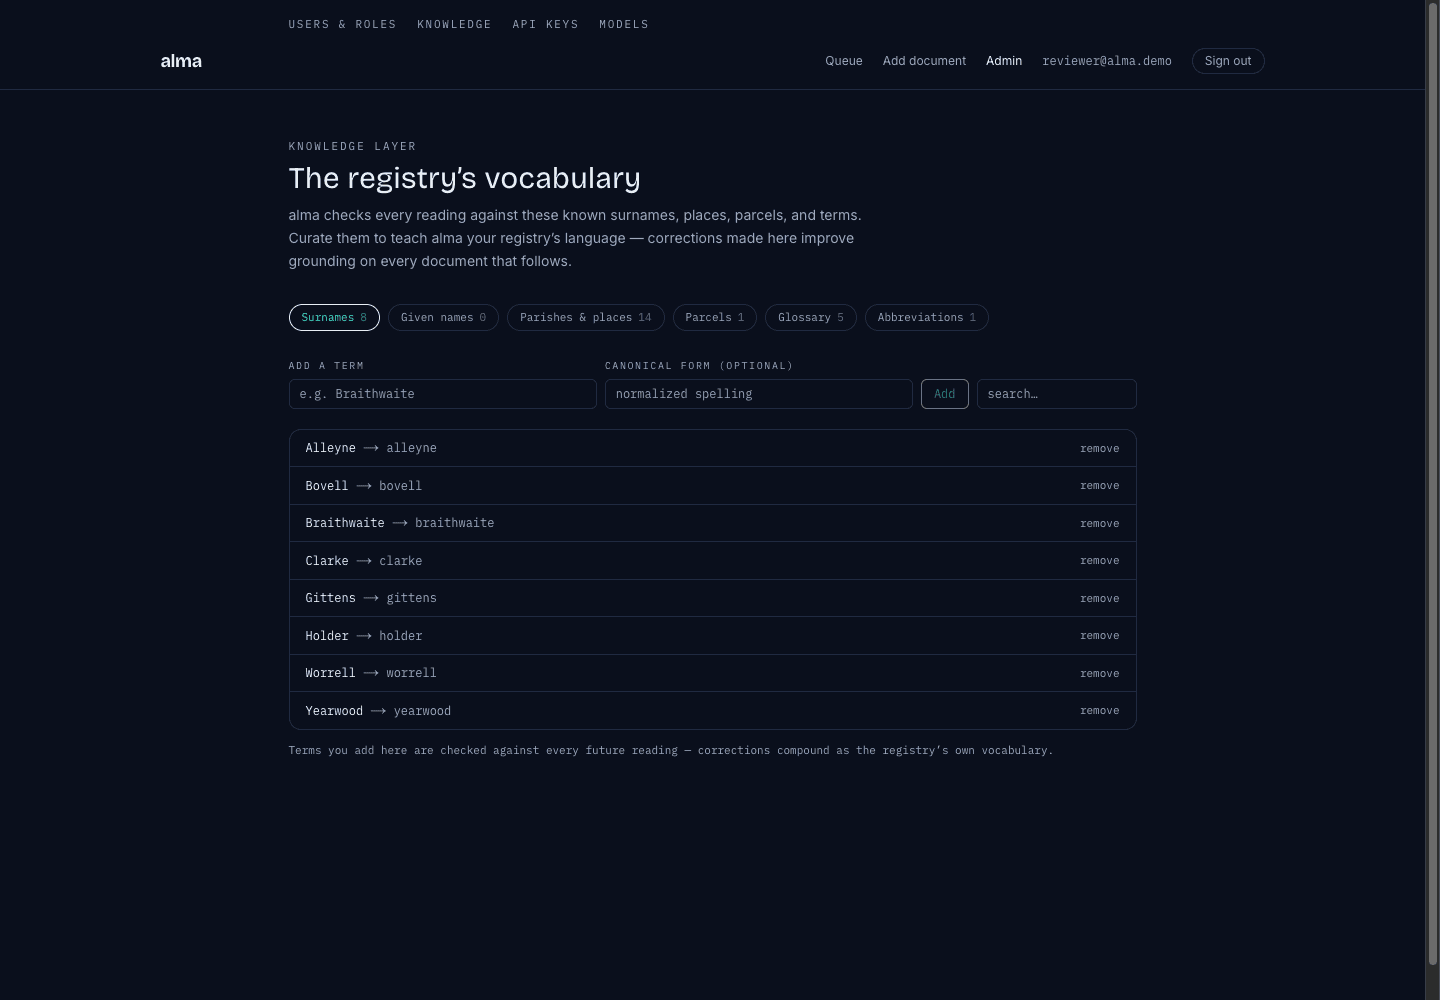
Task: Go to the API Keys section
Action: (545, 24)
